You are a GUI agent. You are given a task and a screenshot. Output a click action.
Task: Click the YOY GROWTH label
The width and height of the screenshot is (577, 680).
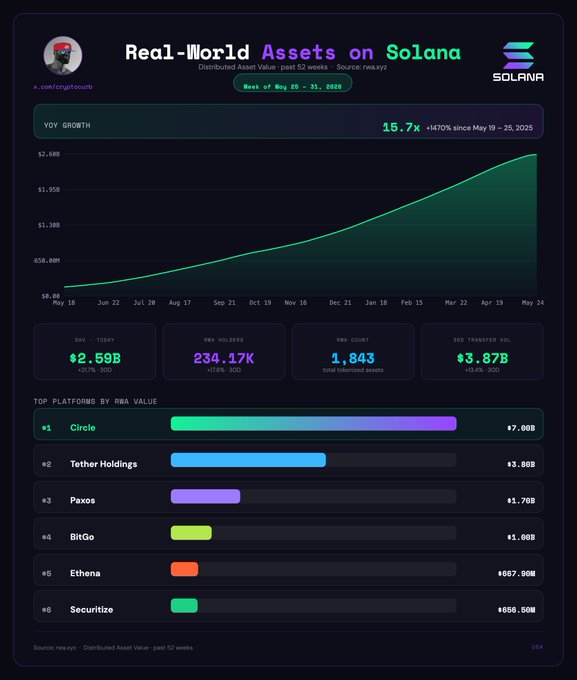click(67, 125)
